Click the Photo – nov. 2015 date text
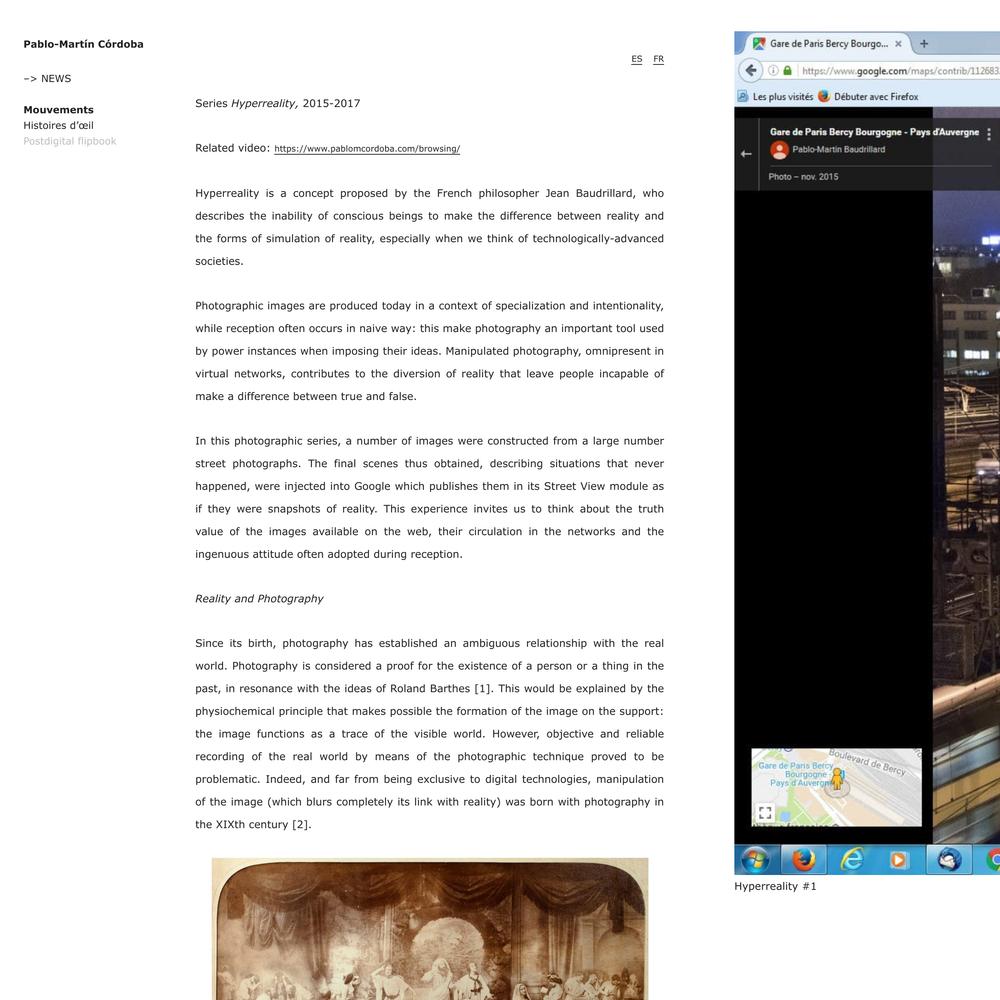Viewport: 1000px width, 1000px height. point(803,177)
